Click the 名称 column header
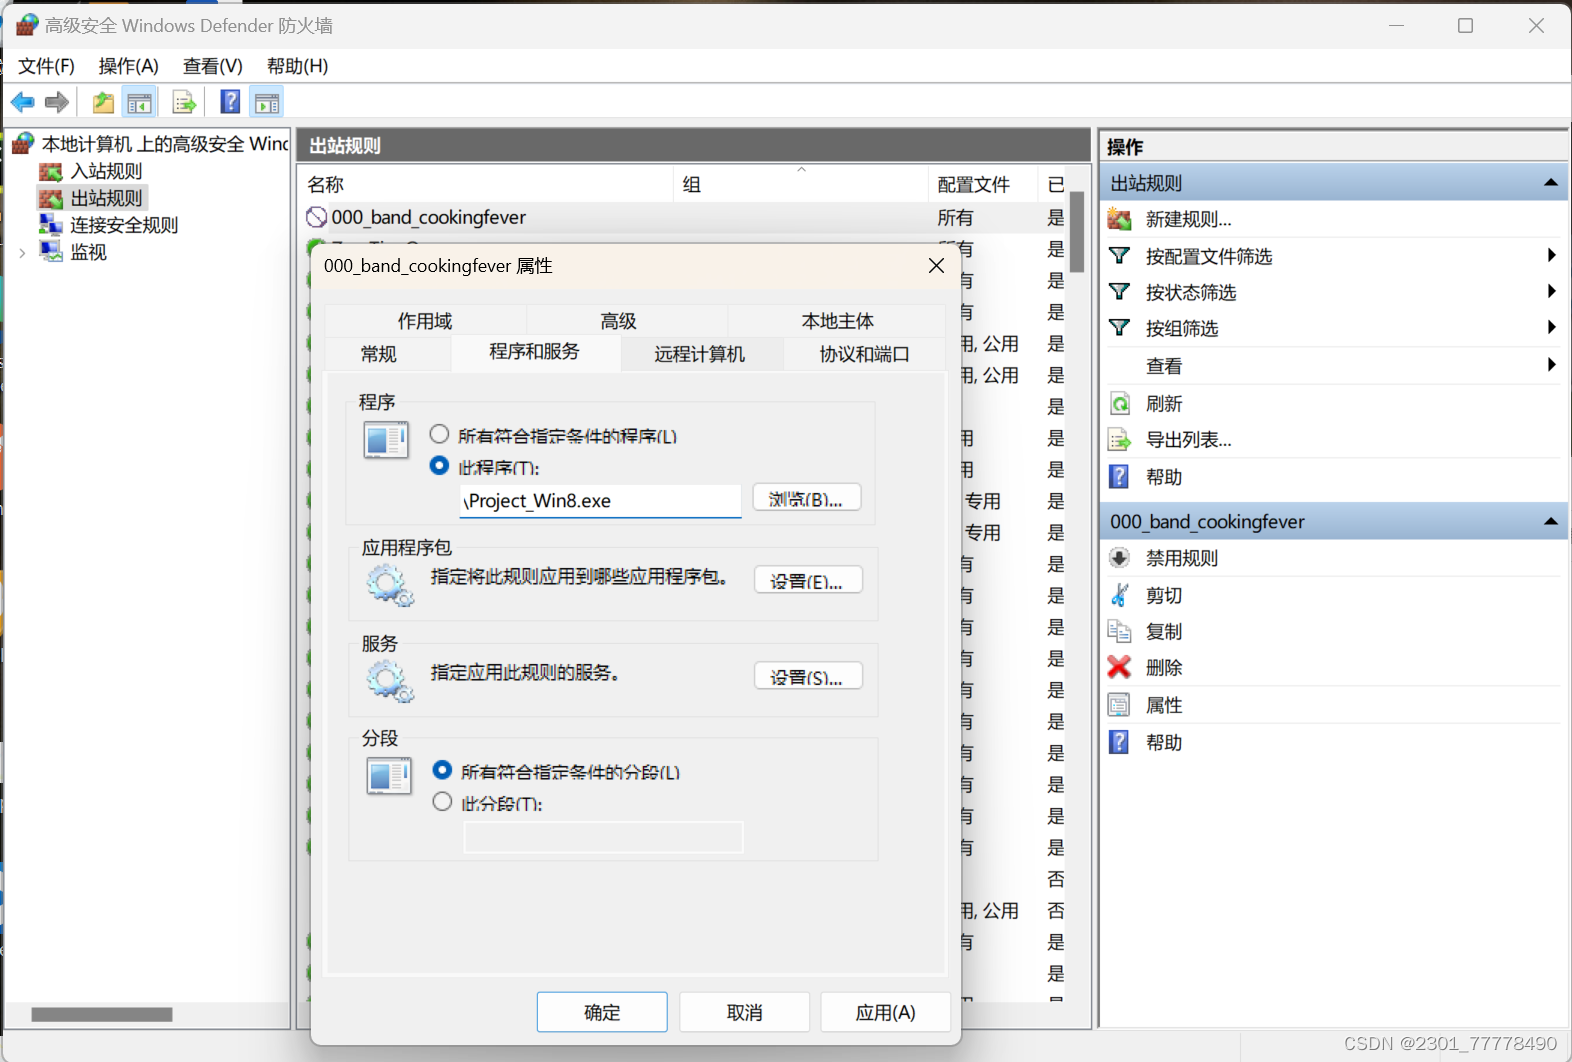The width and height of the screenshot is (1572, 1062). pyautogui.click(x=485, y=184)
